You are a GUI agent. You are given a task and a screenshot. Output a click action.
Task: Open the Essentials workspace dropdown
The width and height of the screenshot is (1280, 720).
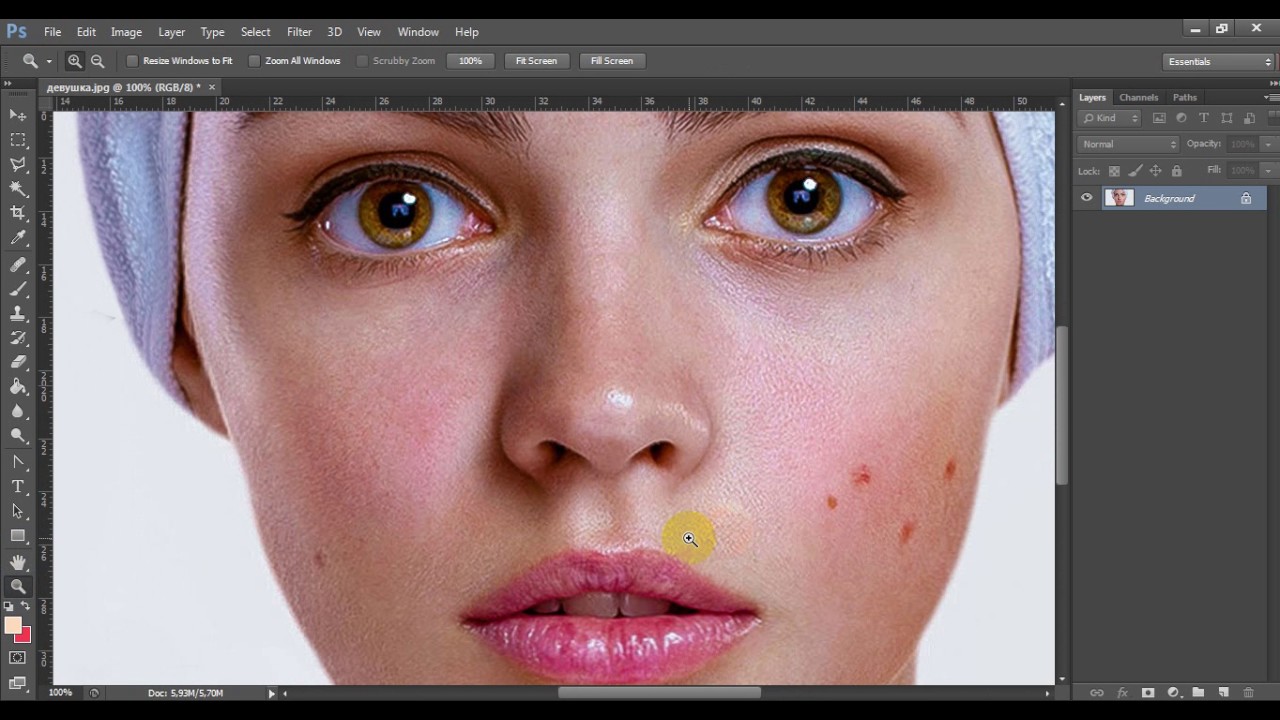click(x=1219, y=61)
